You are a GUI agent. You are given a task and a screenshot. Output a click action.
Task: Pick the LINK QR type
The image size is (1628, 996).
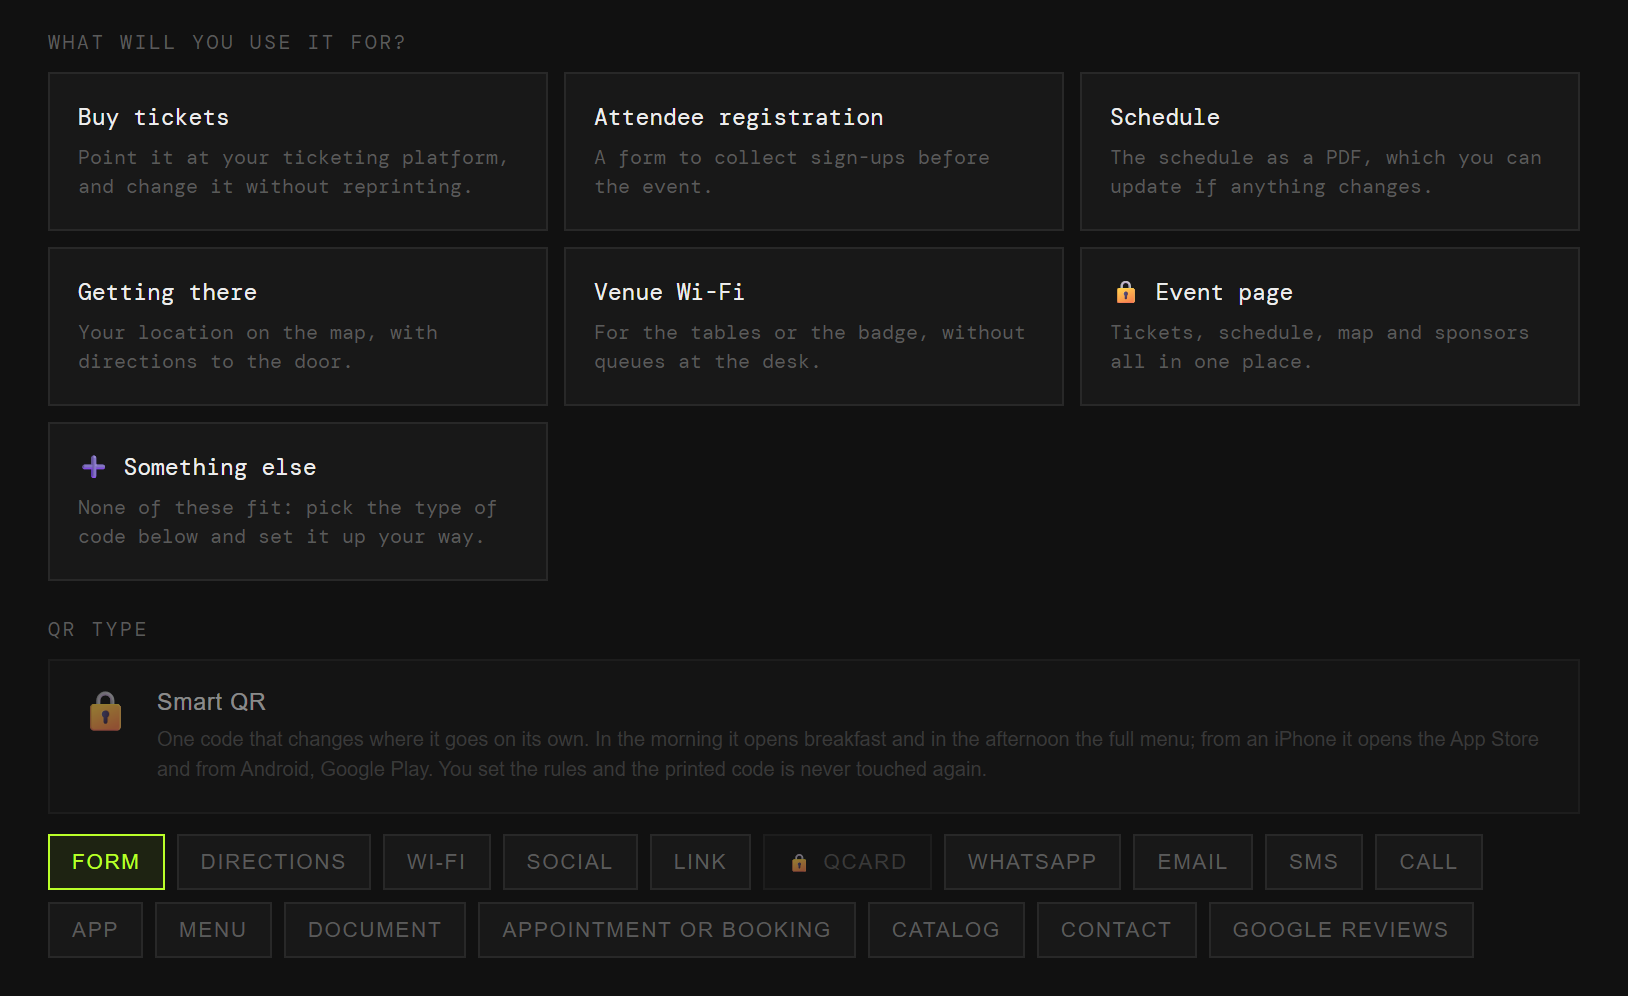coord(700,862)
